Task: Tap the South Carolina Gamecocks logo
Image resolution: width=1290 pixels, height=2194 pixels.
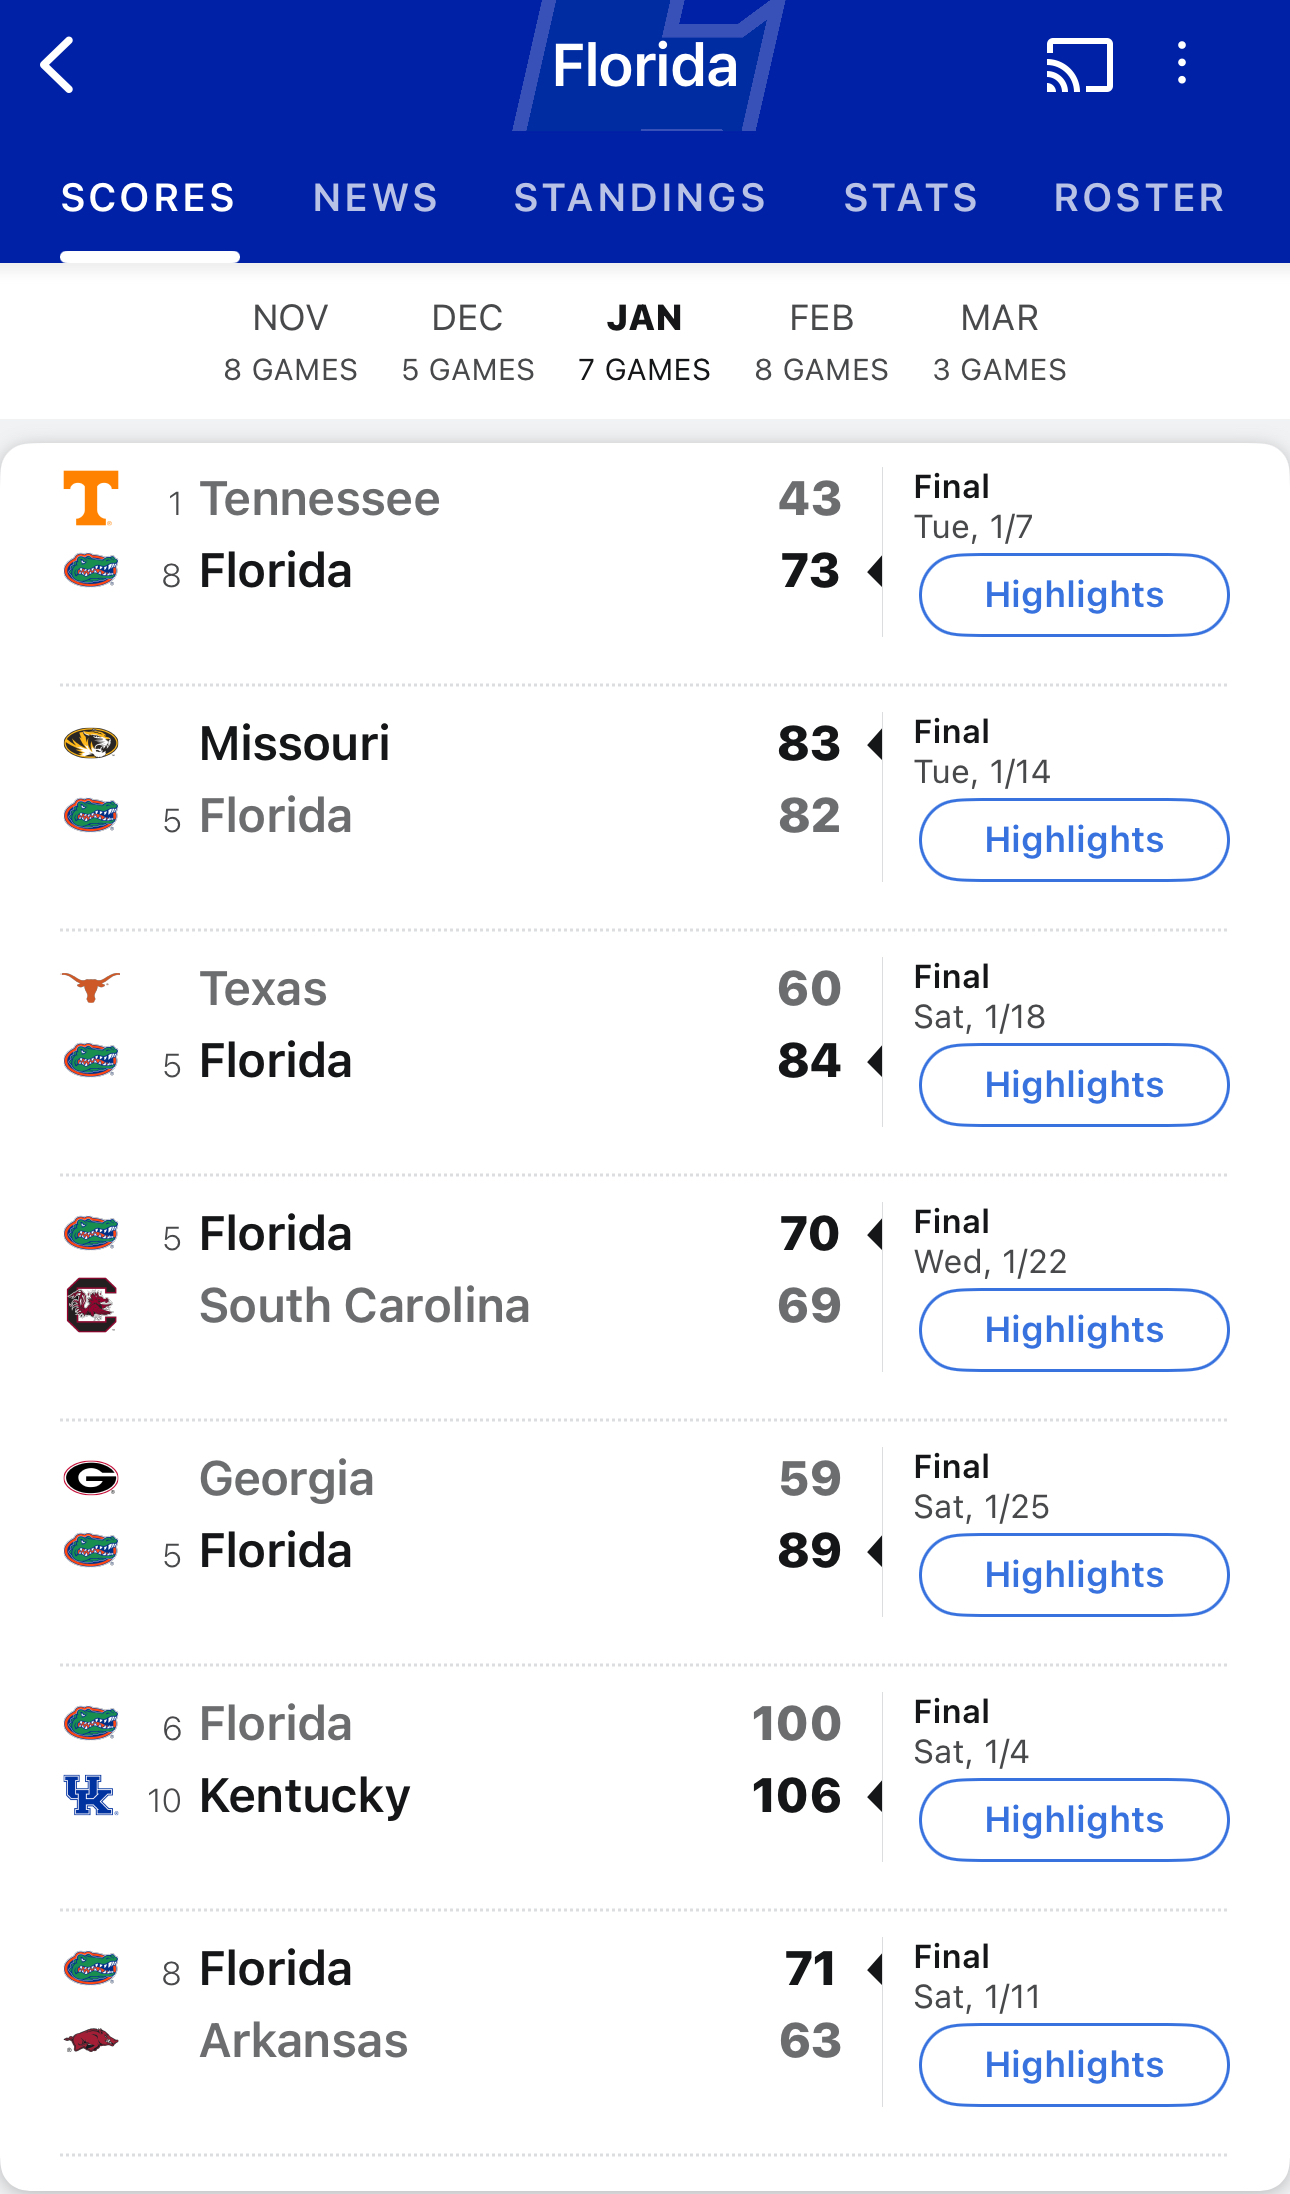Action: pos(91,1305)
